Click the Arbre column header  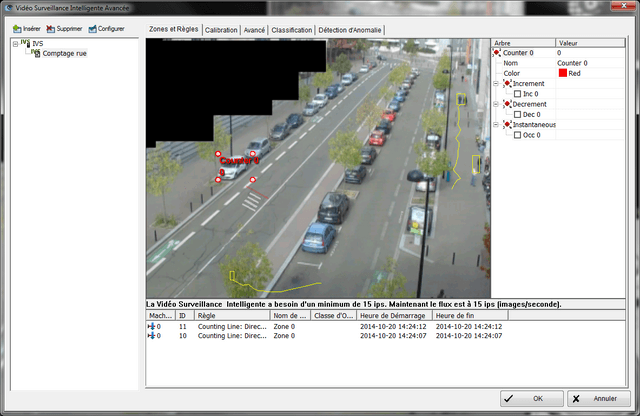point(523,43)
